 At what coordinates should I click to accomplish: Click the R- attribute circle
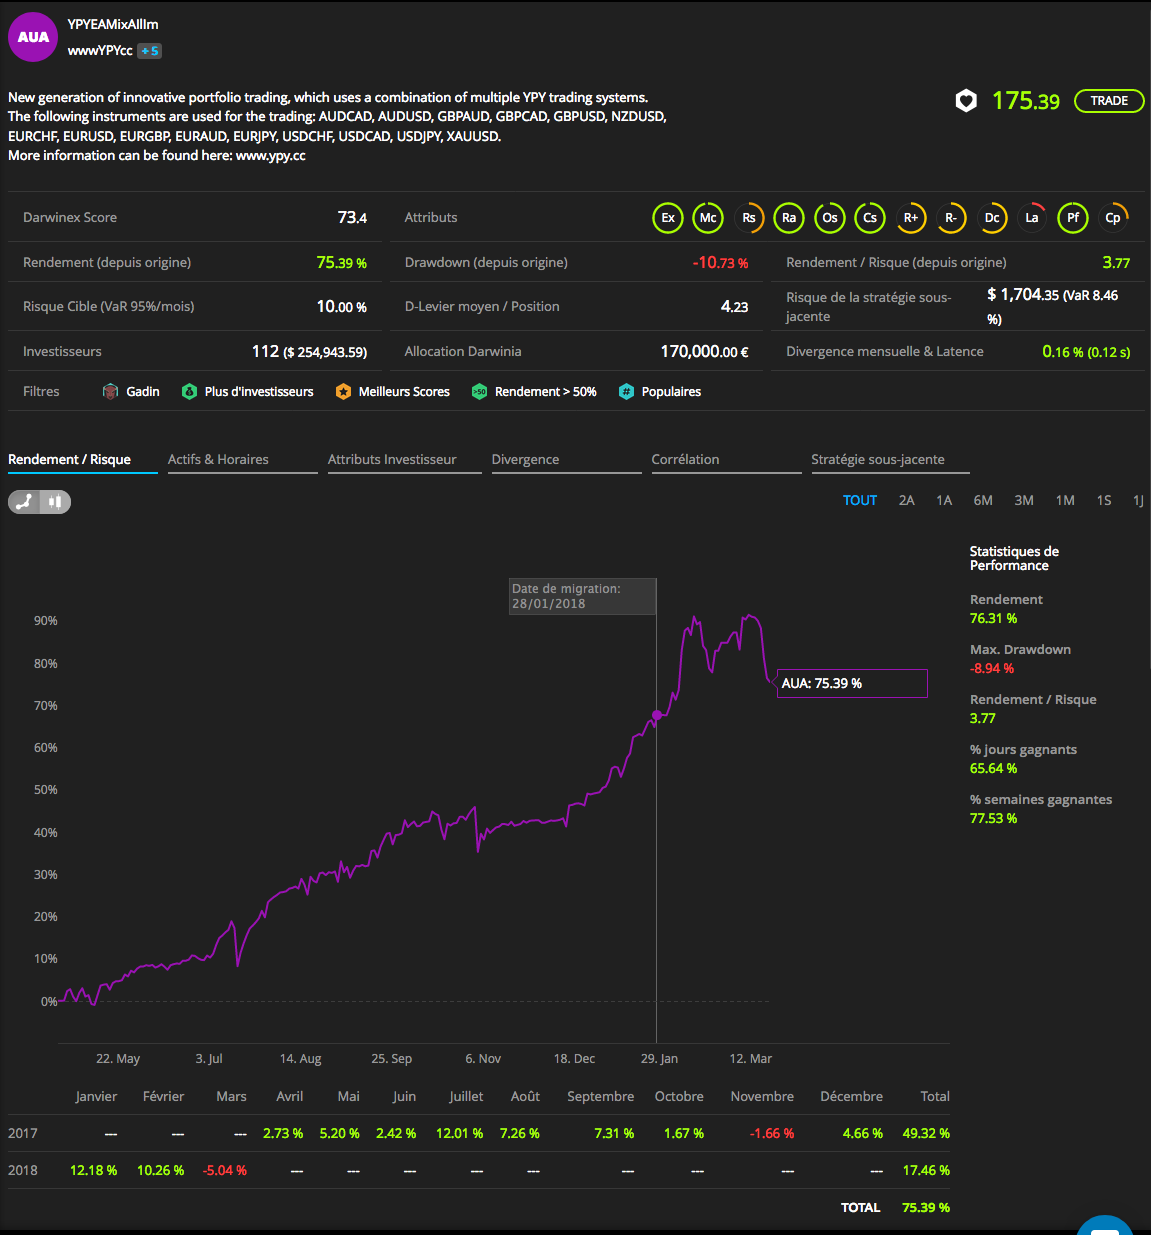click(x=951, y=217)
